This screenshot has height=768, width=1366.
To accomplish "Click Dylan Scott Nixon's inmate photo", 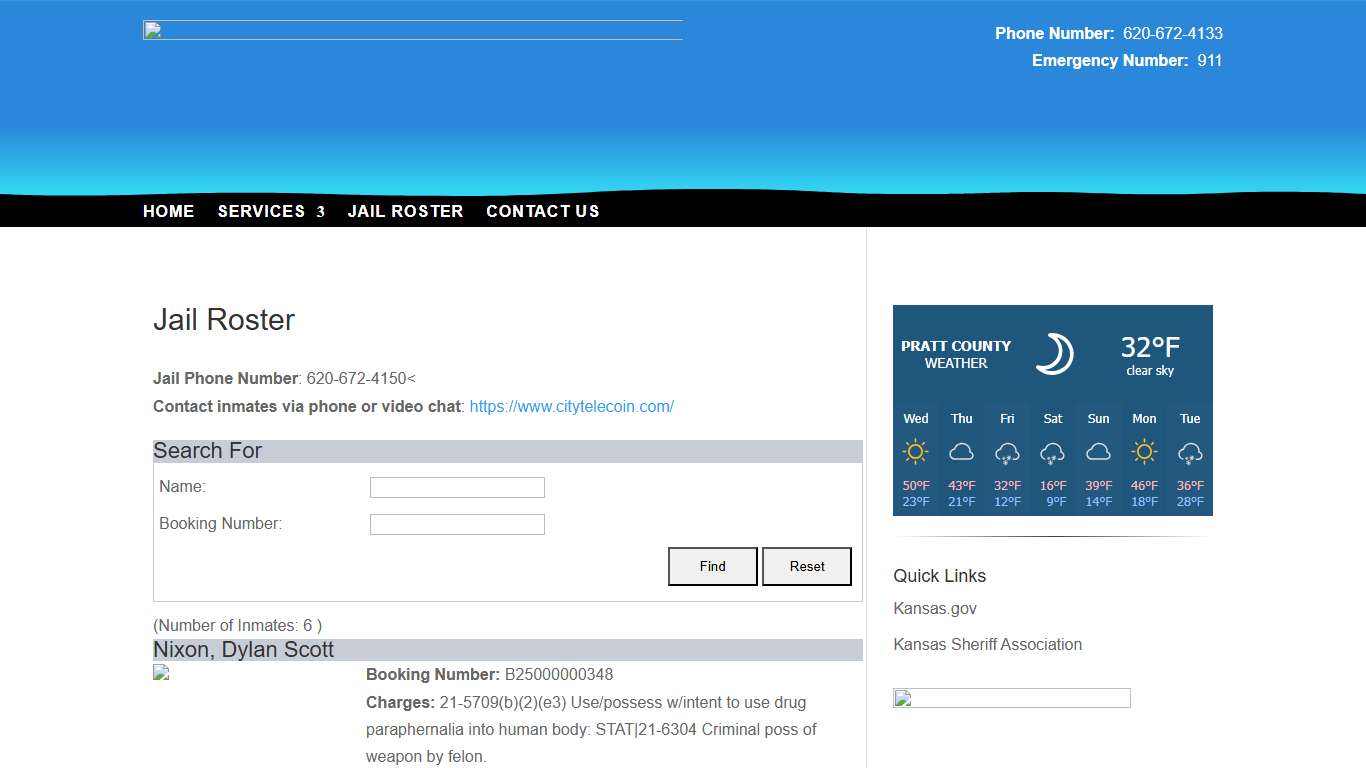I will click(162, 673).
